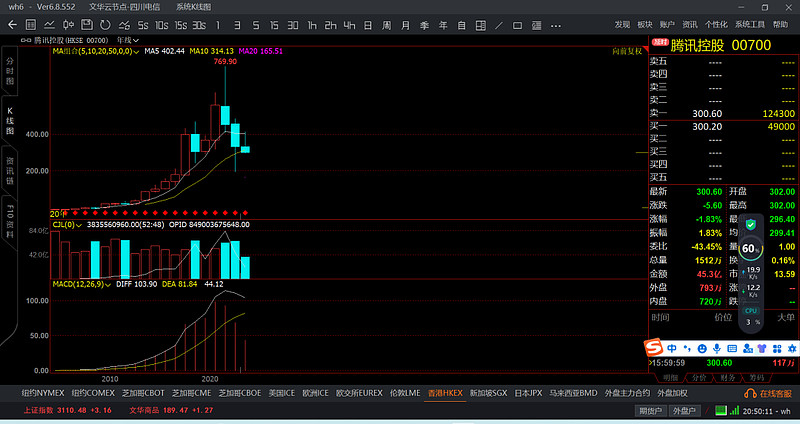The height and width of the screenshot is (424, 800).
Task: Open the quote list table icon
Action: tap(31, 24)
